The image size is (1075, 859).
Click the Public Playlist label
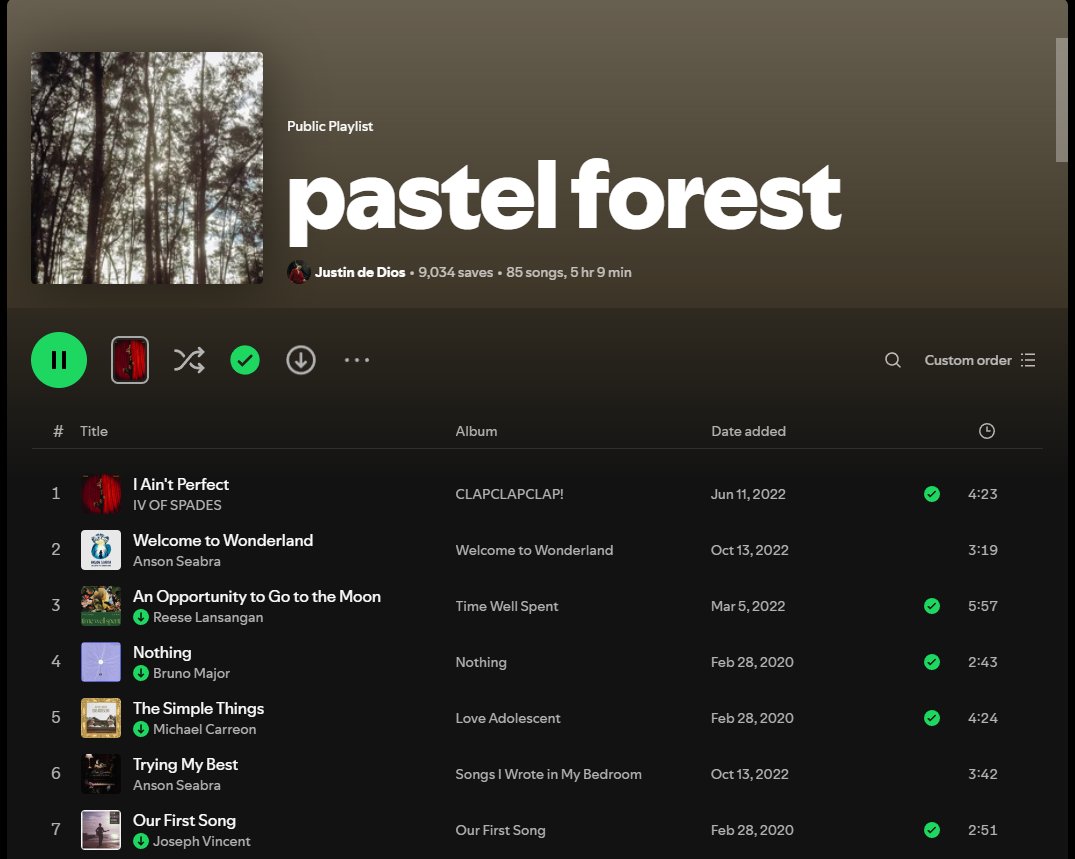[330, 126]
